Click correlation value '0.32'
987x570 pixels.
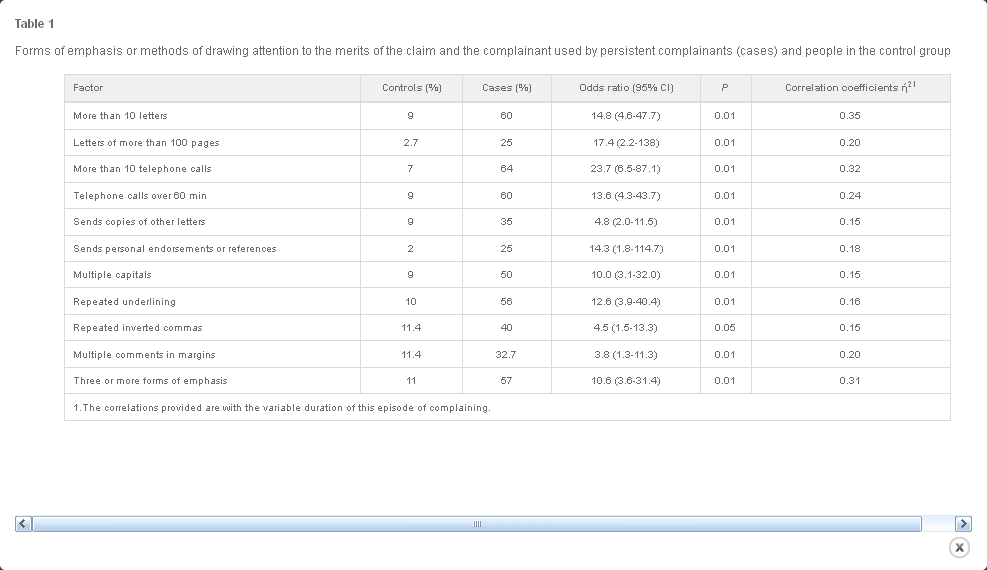click(x=850, y=169)
